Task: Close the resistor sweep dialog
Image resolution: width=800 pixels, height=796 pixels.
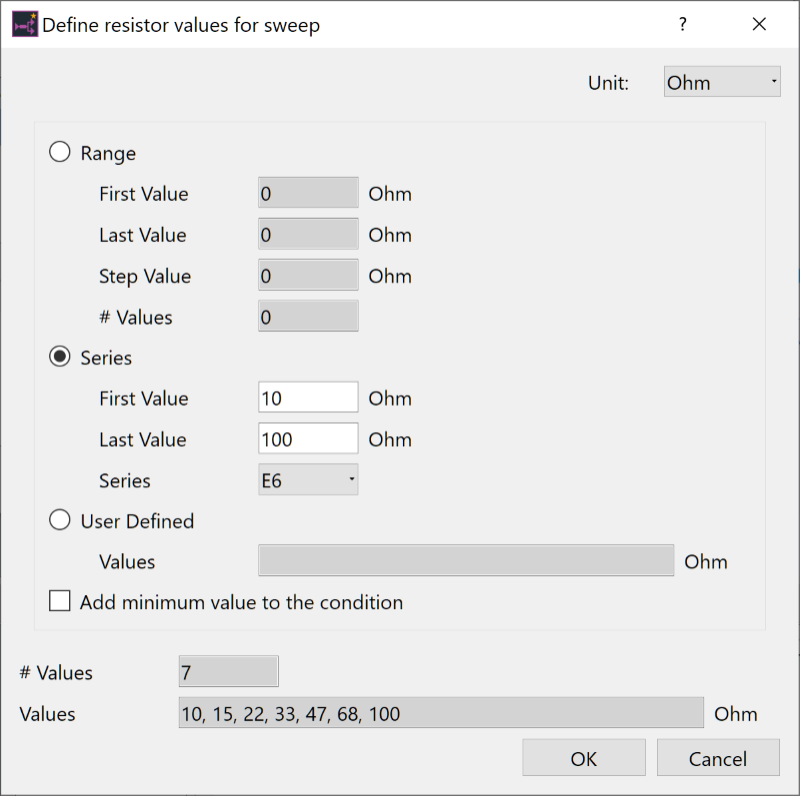Action: click(x=760, y=25)
